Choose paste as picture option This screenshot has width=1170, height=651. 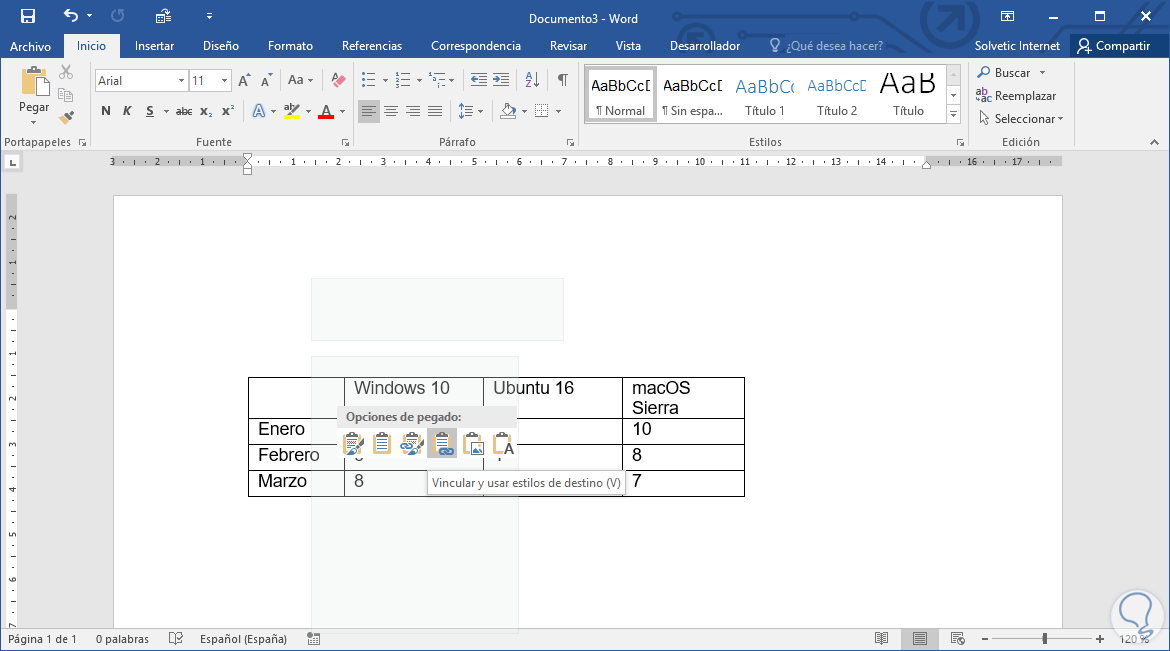point(473,444)
